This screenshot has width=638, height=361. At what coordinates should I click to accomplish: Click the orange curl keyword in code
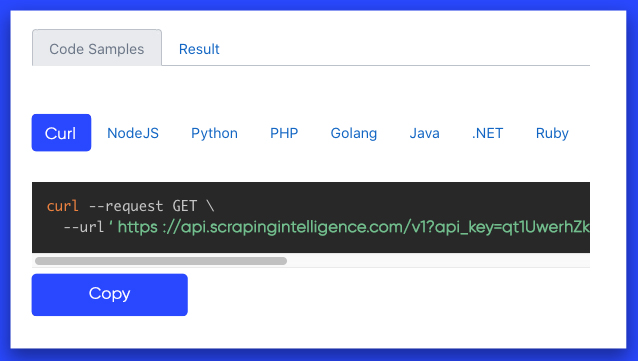tap(63, 206)
